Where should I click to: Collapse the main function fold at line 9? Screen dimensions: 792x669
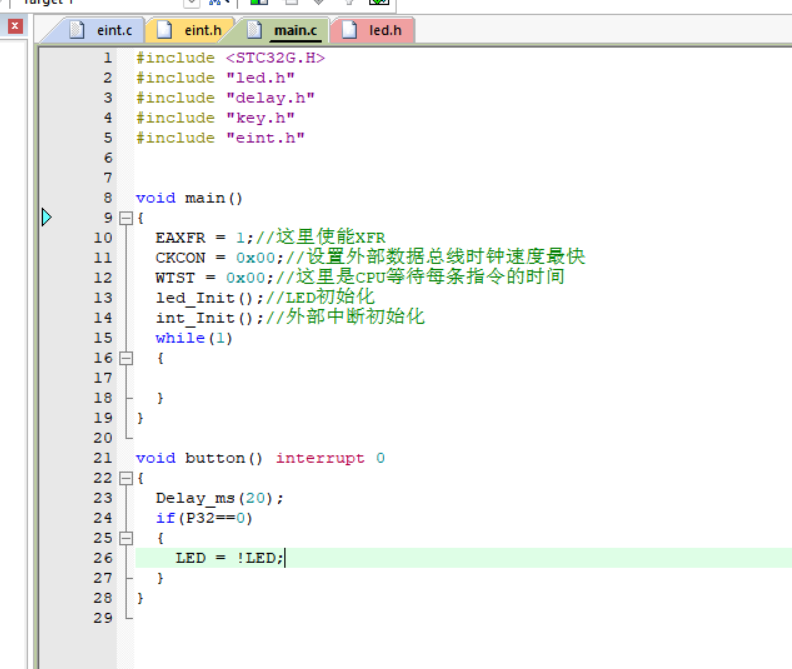coord(125,218)
